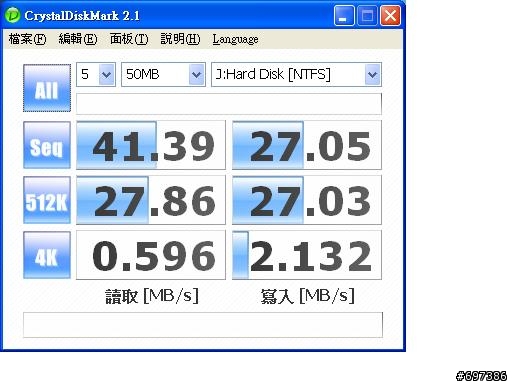Viewport: 512px width, 384px height.
Task: Start the Seq sequential test
Action: click(47, 145)
